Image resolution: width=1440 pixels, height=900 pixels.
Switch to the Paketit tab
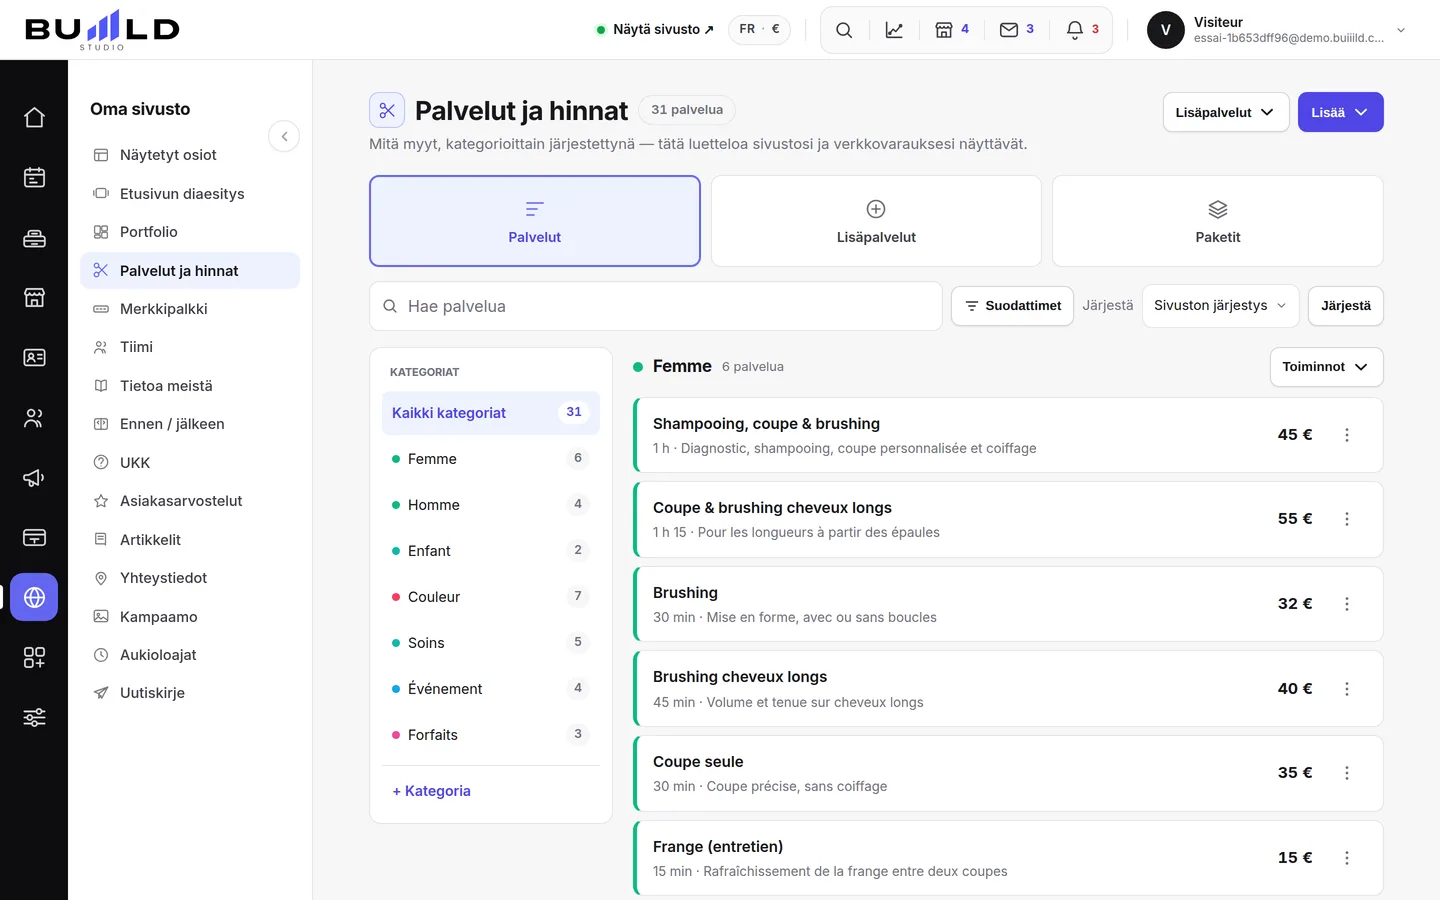point(1217,221)
